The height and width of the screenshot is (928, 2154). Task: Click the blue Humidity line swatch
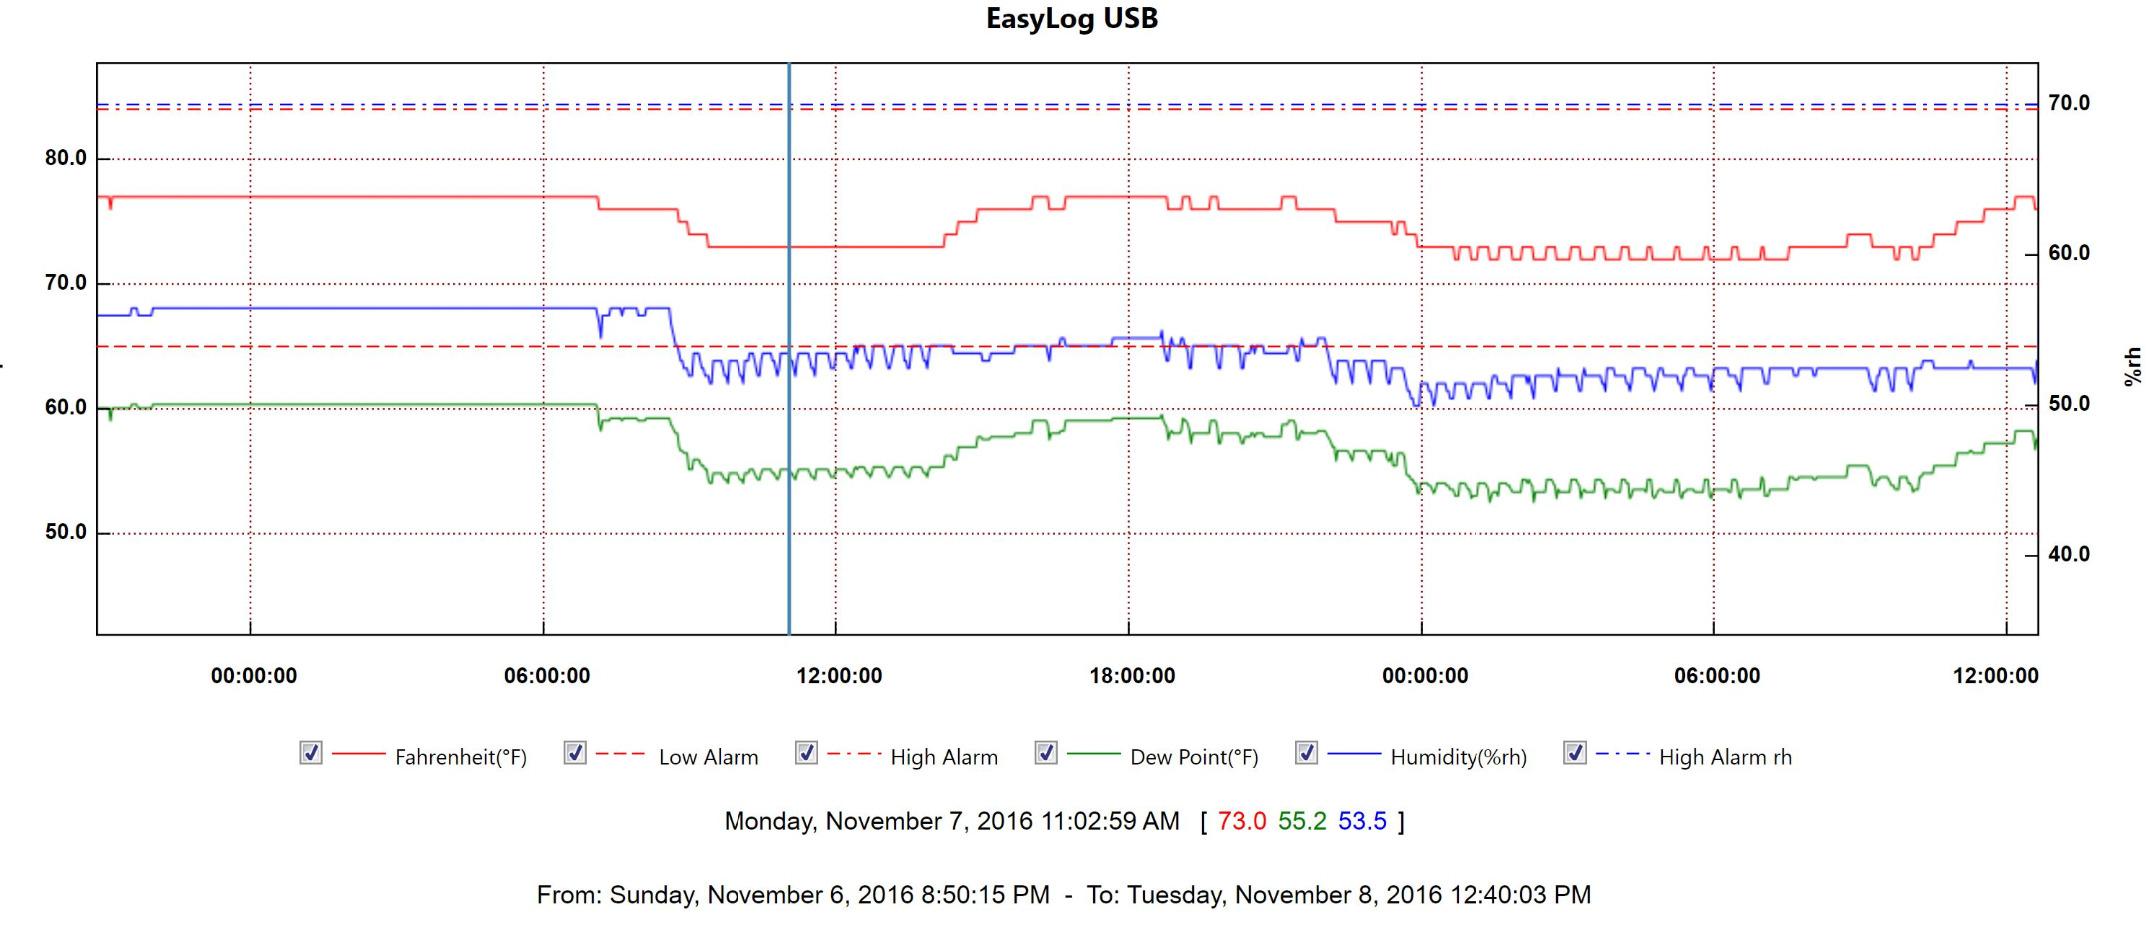click(1354, 754)
